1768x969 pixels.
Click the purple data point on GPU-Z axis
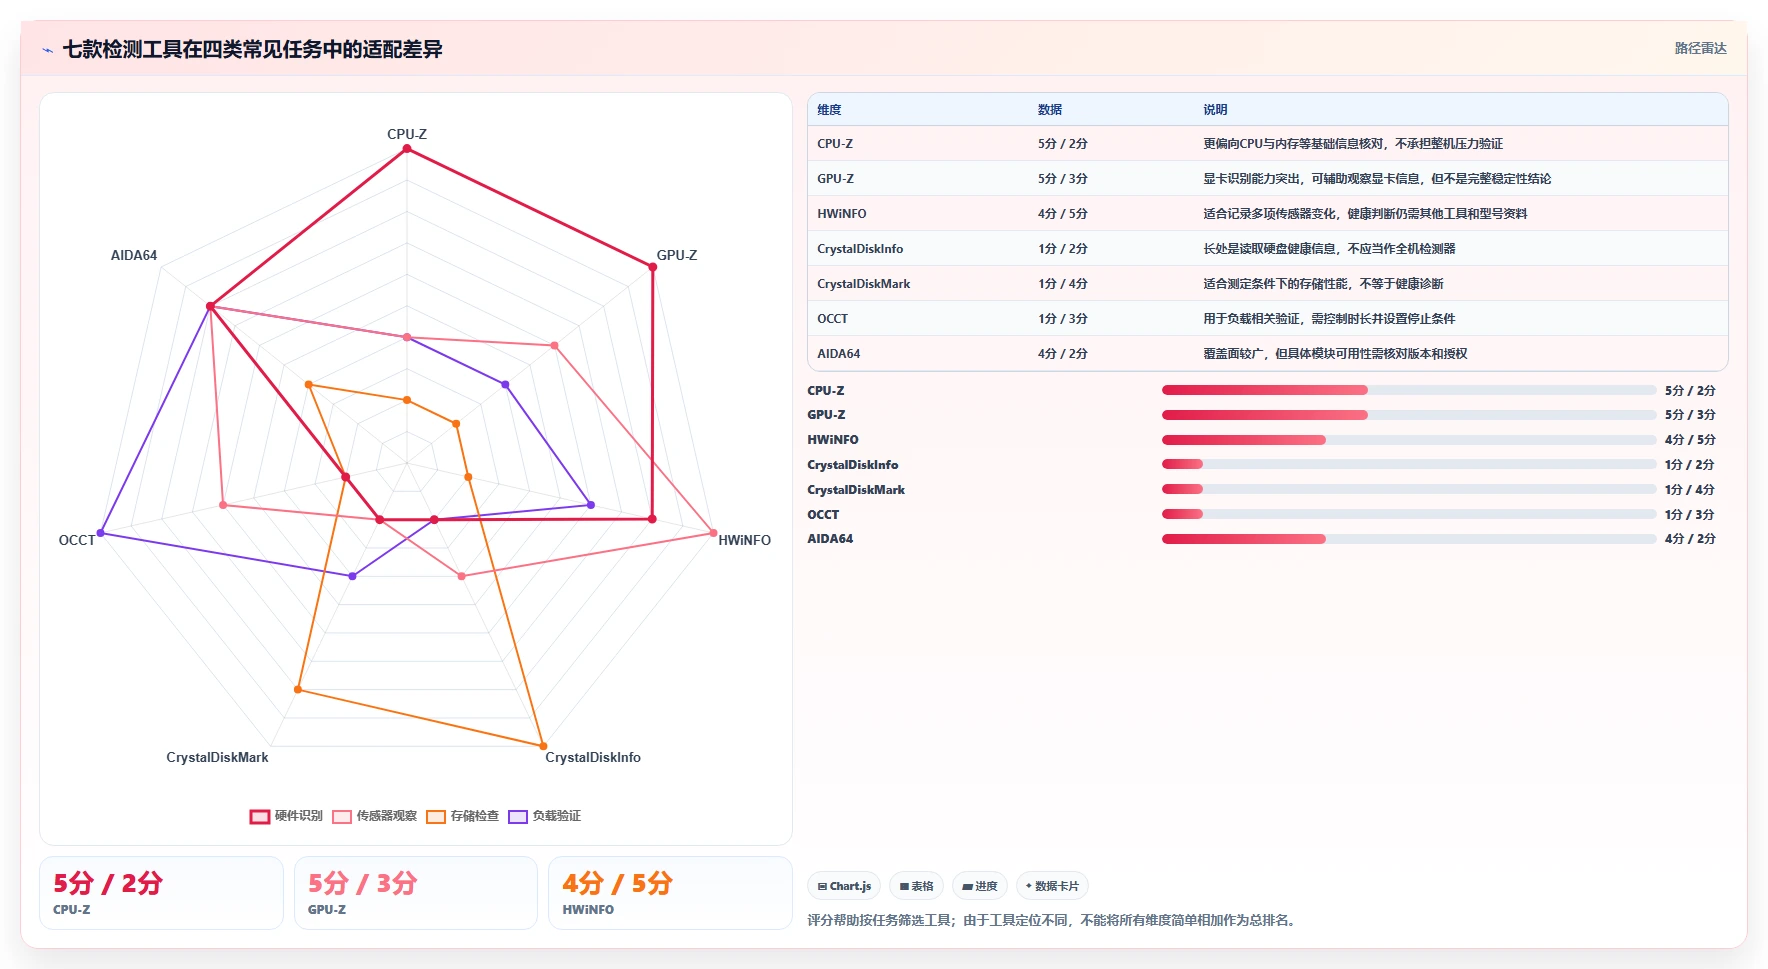coord(505,384)
